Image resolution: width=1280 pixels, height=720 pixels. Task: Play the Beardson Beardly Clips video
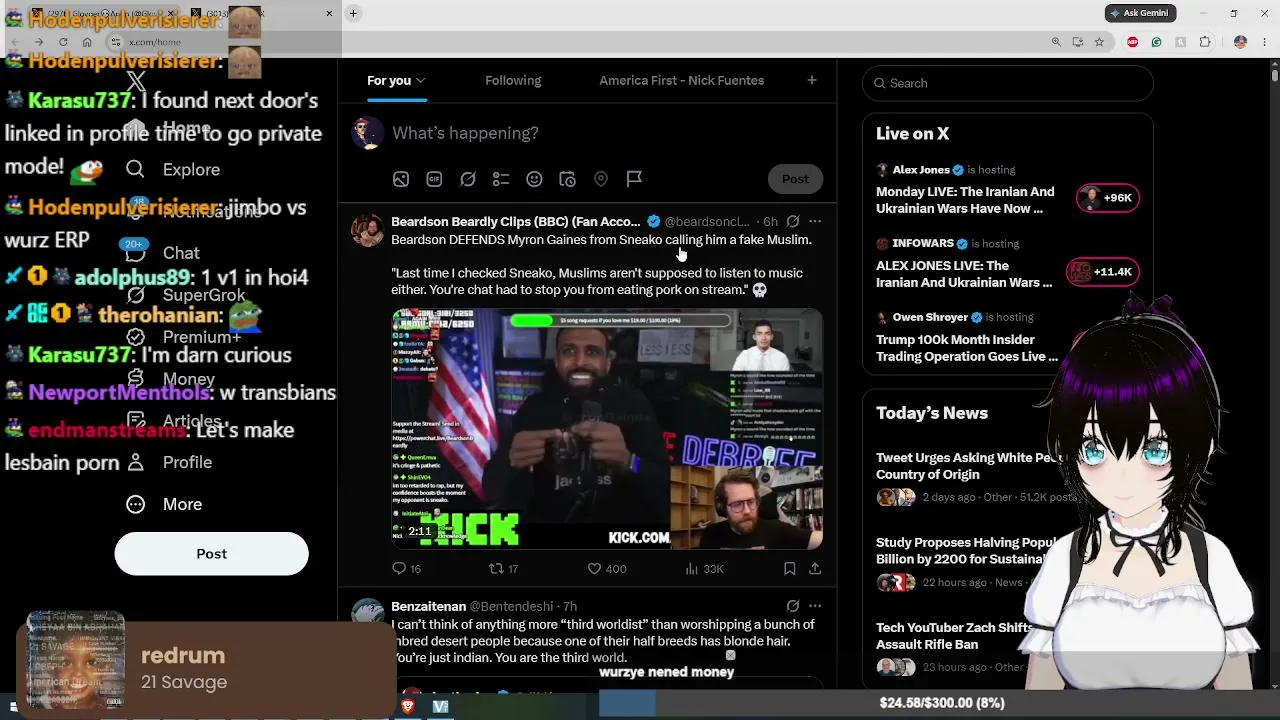pyautogui.click(x=607, y=429)
